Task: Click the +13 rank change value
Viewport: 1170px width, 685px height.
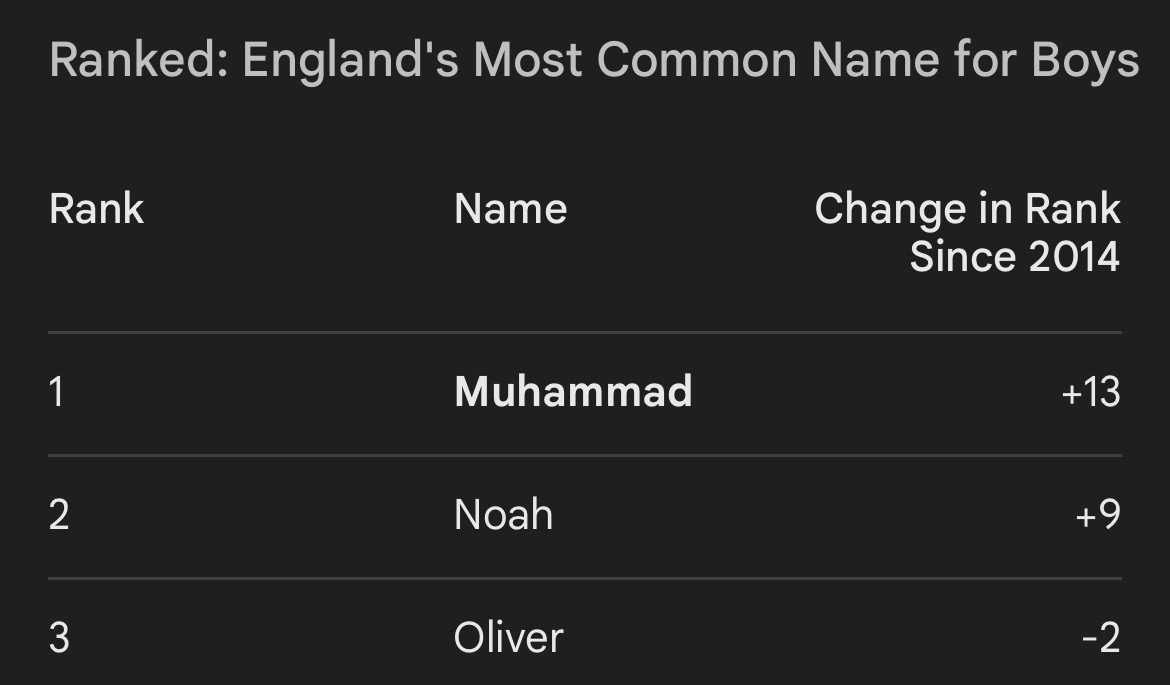Action: coord(1091,393)
